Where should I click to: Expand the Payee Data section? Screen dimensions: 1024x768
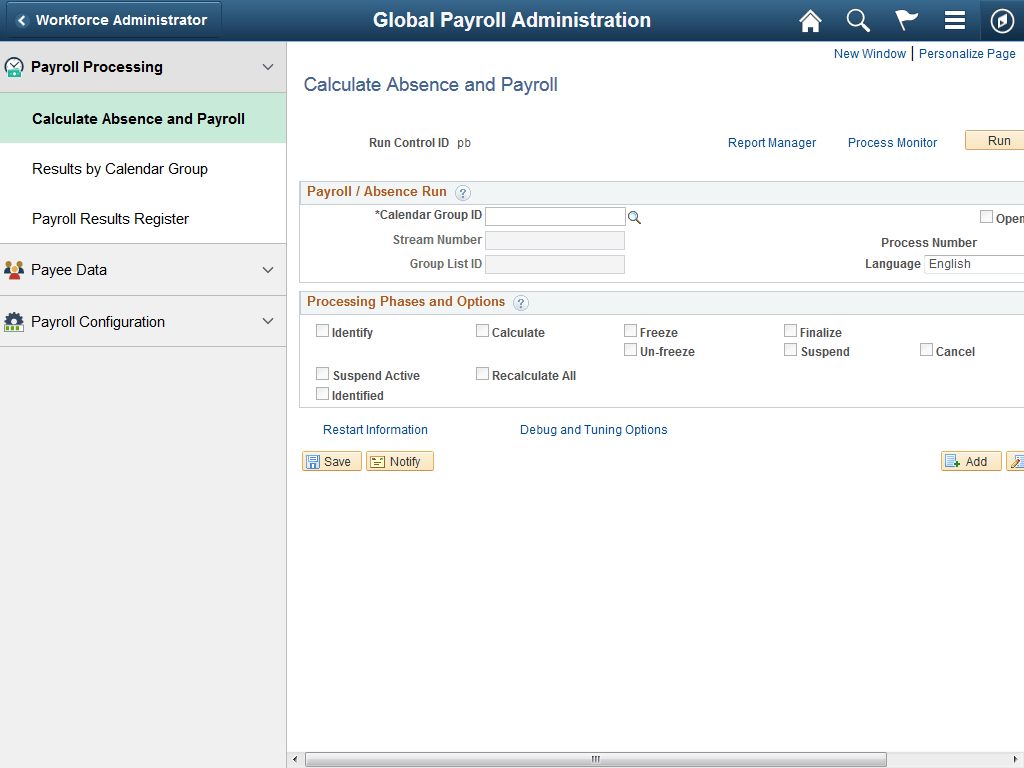point(267,270)
